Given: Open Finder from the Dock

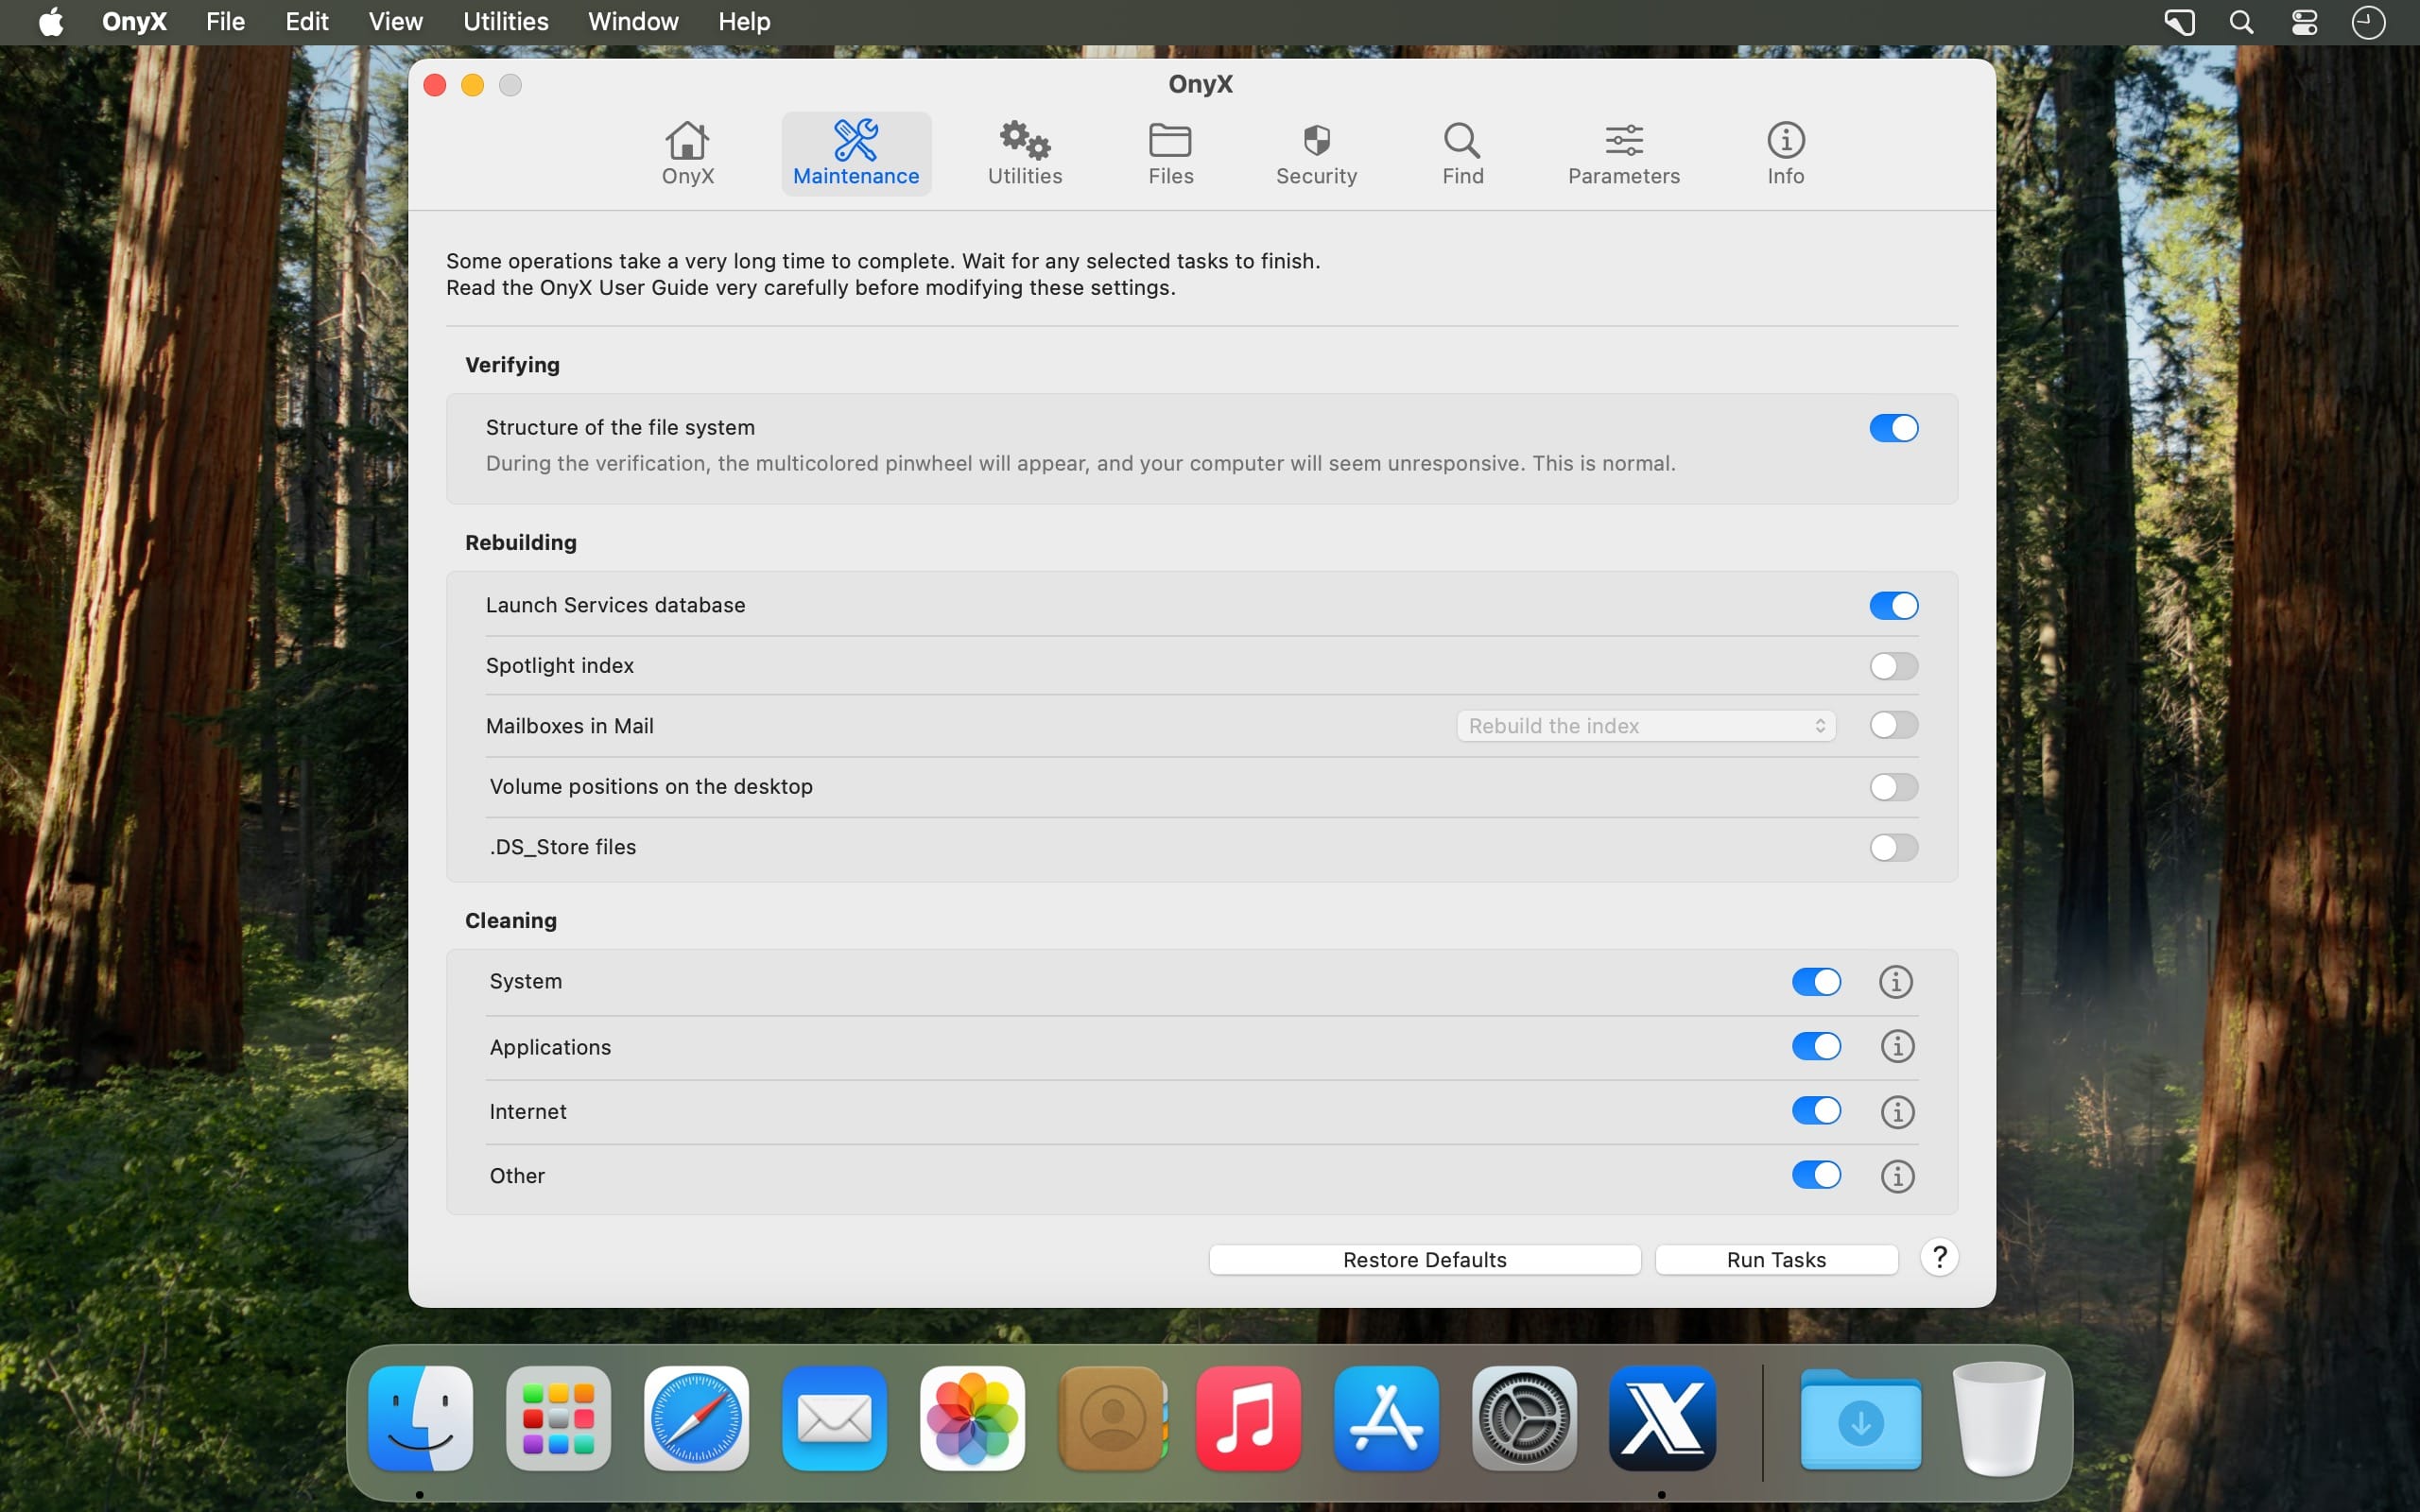Looking at the screenshot, I should (x=420, y=1418).
